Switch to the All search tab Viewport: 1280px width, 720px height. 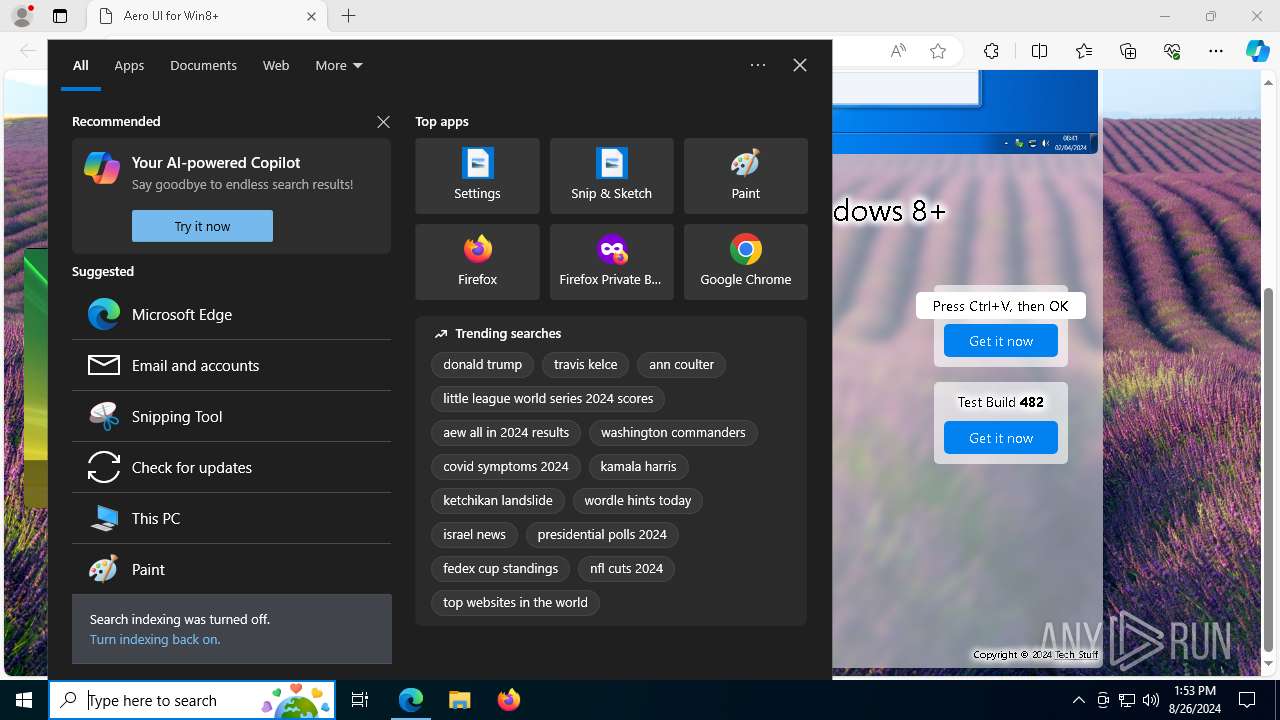tap(81, 65)
